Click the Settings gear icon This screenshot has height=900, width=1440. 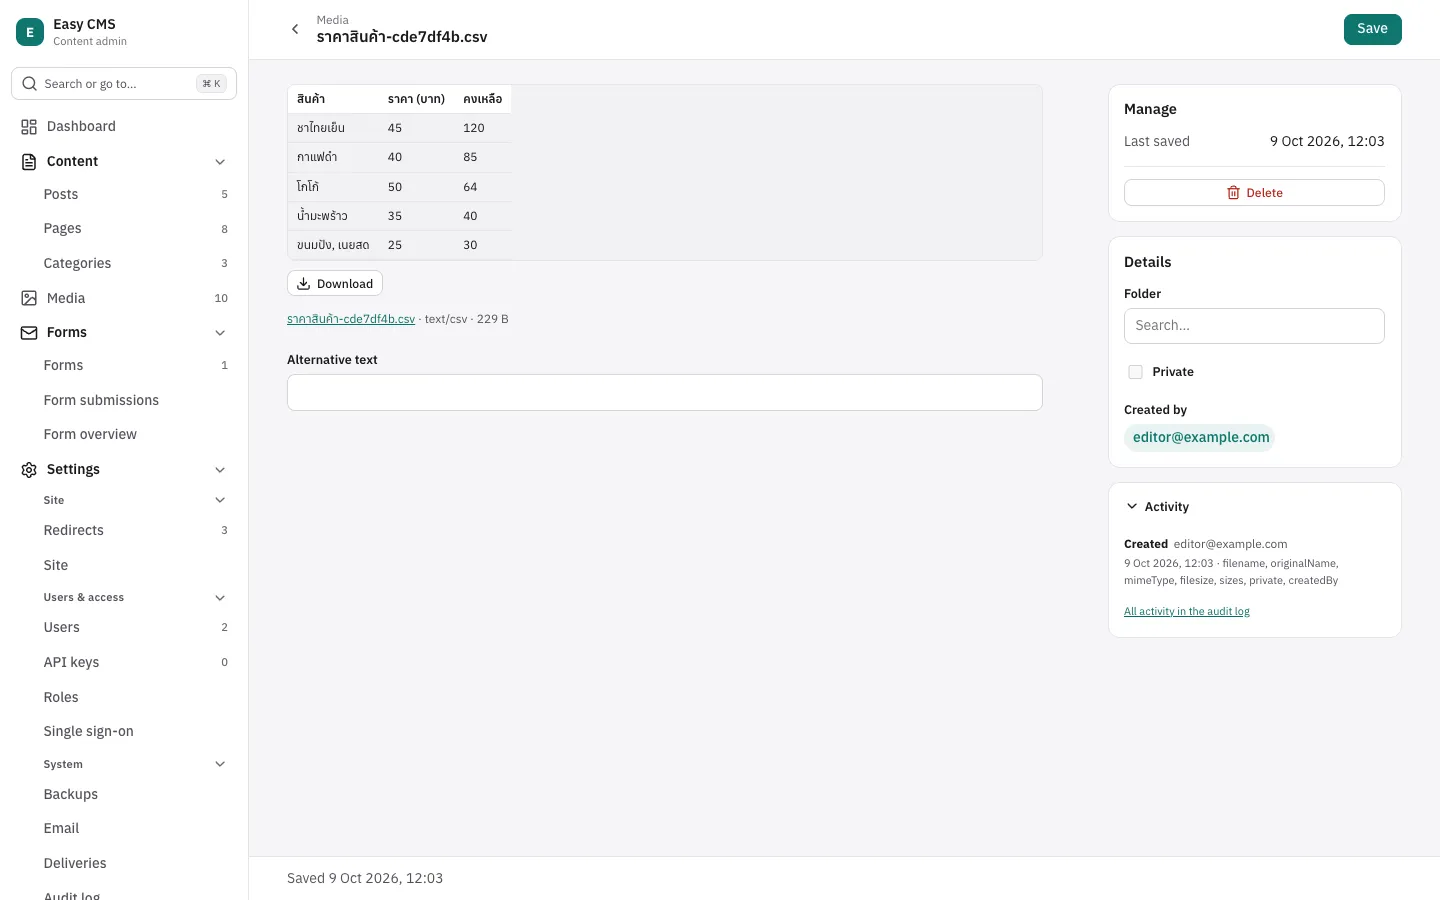pyautogui.click(x=29, y=470)
